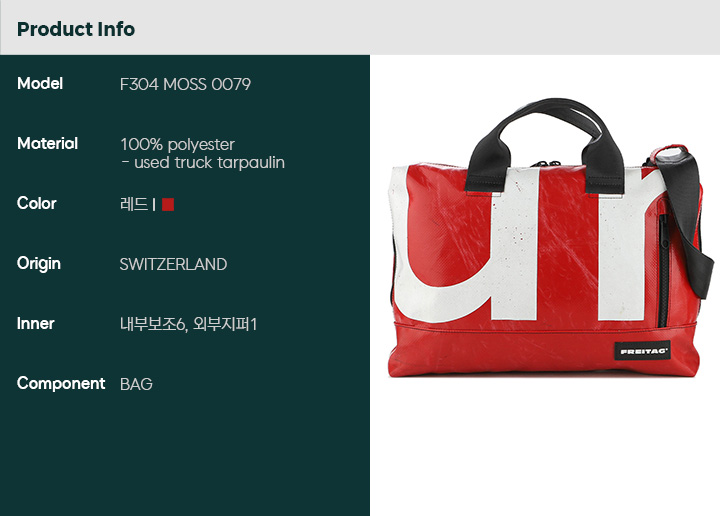This screenshot has height=516, width=720.
Task: Click the BAG component value
Action: pyautogui.click(x=136, y=384)
